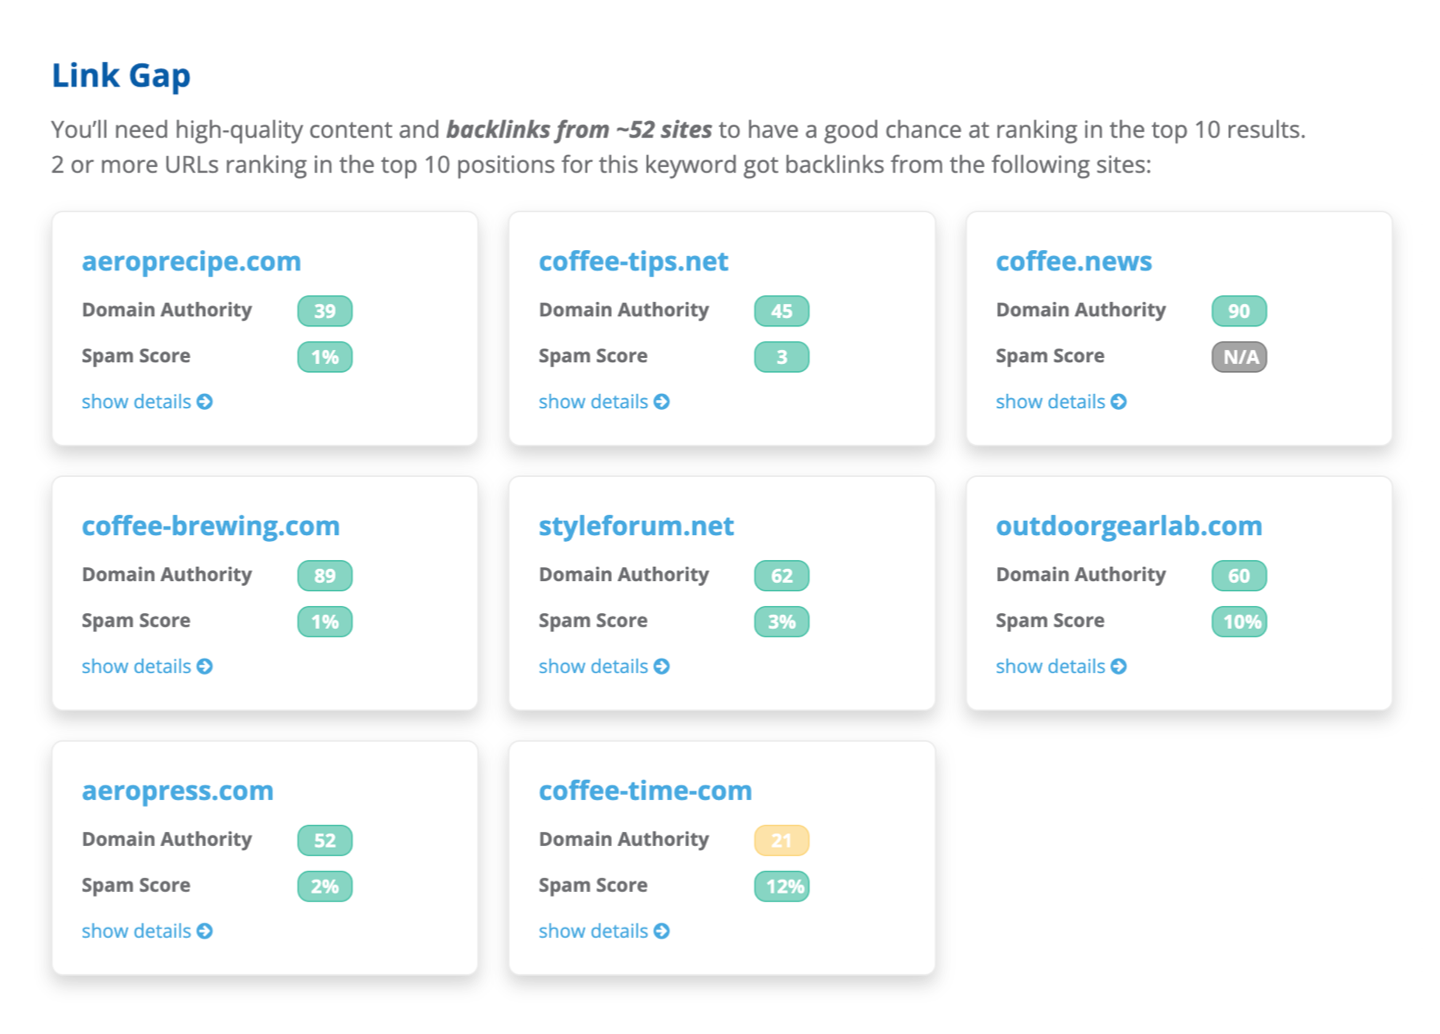Screen dimensions: 1440x1034
Task: Click Spam Score label in aeropress.com card
Action: 136,886
